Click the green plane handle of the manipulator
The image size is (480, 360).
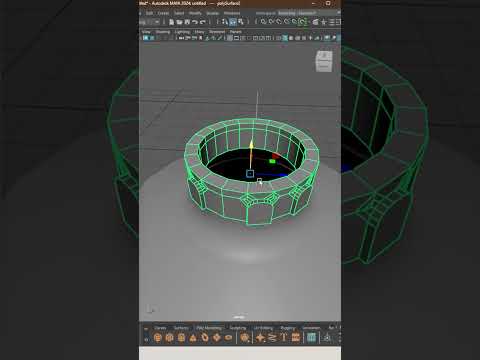click(272, 161)
